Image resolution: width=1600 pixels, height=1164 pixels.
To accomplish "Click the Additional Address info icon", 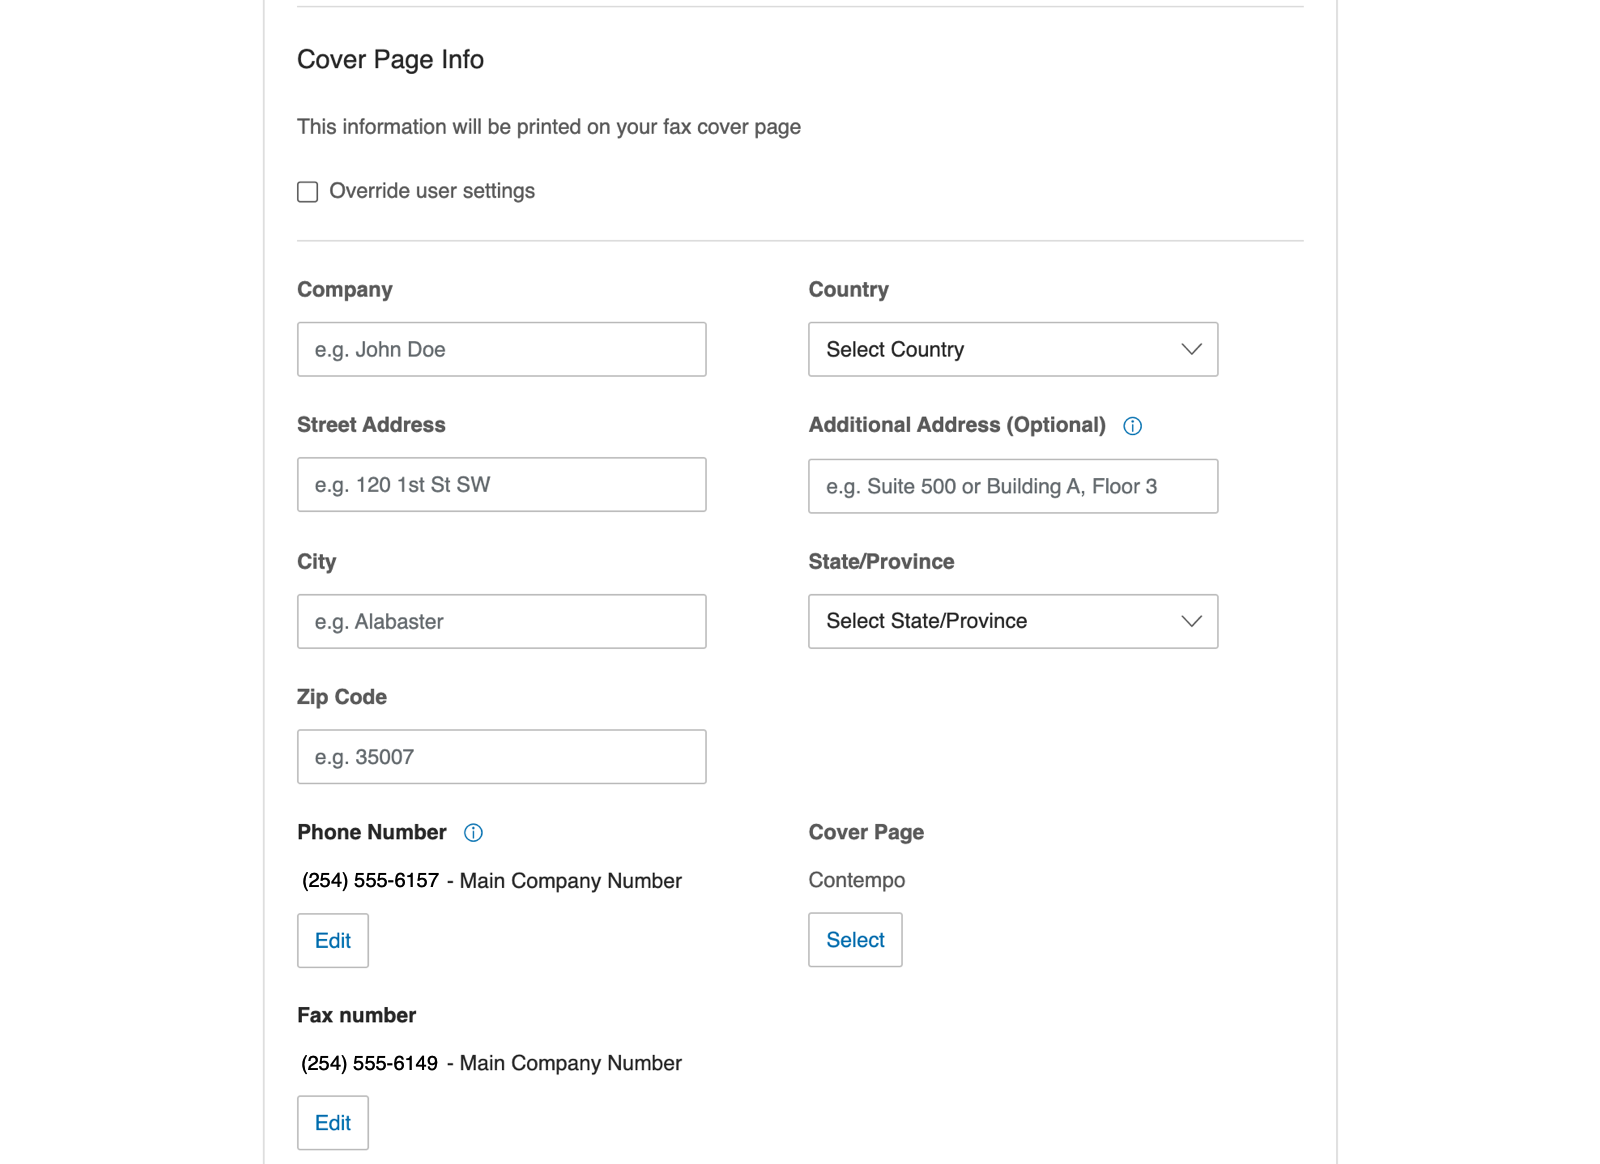I will pos(1132,426).
